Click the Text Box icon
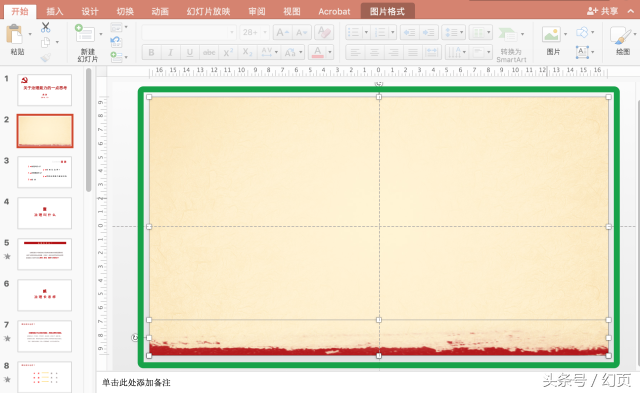 (582, 52)
